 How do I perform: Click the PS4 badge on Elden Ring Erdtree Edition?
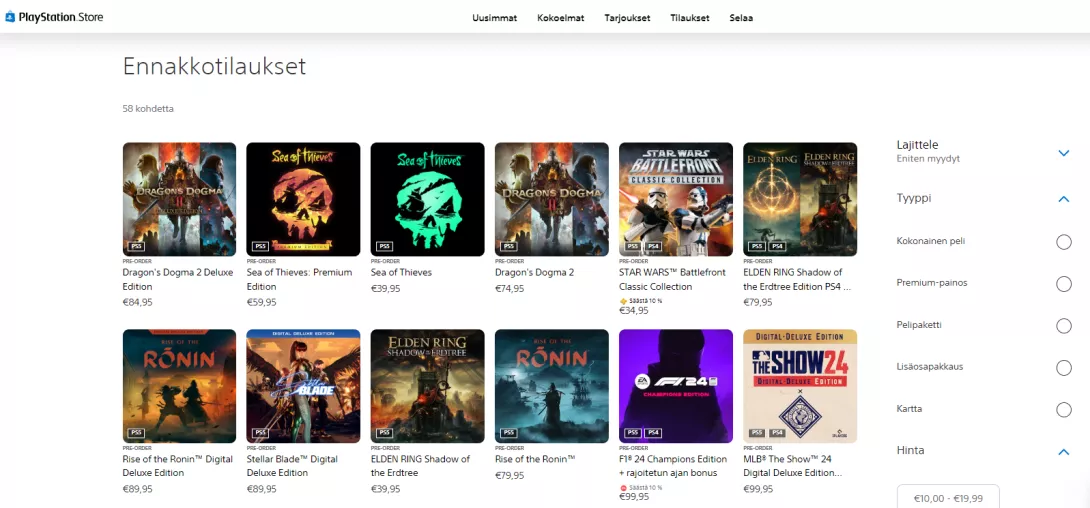click(x=777, y=247)
